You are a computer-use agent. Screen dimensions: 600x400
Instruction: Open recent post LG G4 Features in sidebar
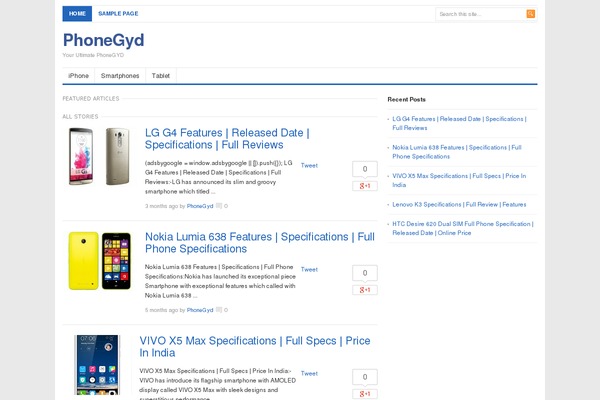pos(459,124)
